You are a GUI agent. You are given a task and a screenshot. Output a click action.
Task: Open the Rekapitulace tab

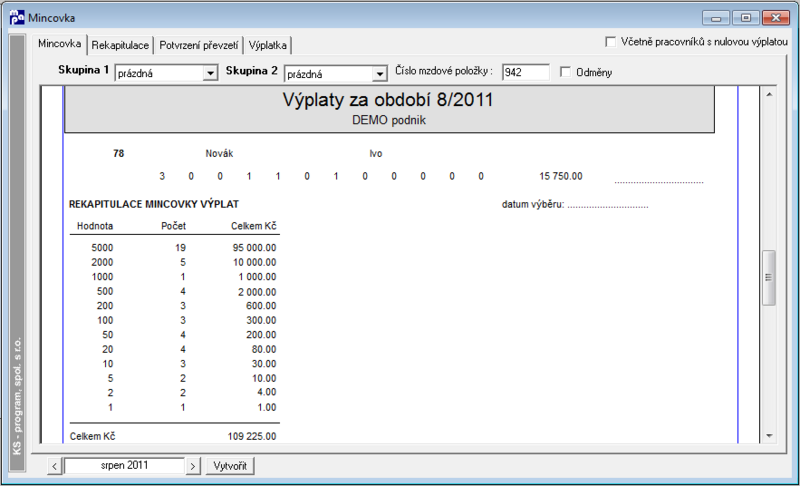(x=120, y=45)
